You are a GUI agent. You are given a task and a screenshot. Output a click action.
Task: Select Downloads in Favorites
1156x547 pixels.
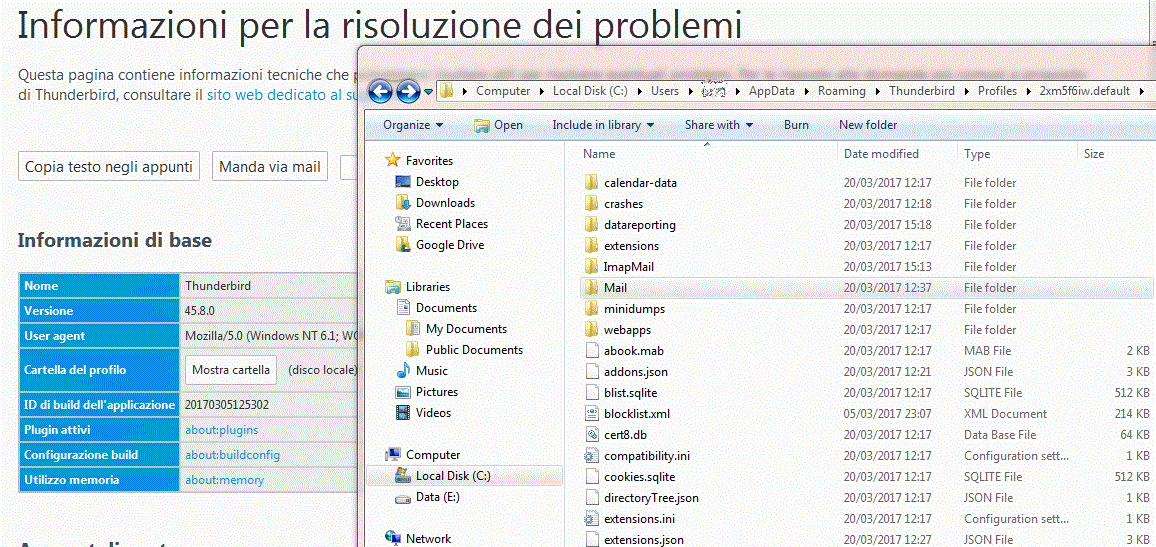click(x=445, y=203)
